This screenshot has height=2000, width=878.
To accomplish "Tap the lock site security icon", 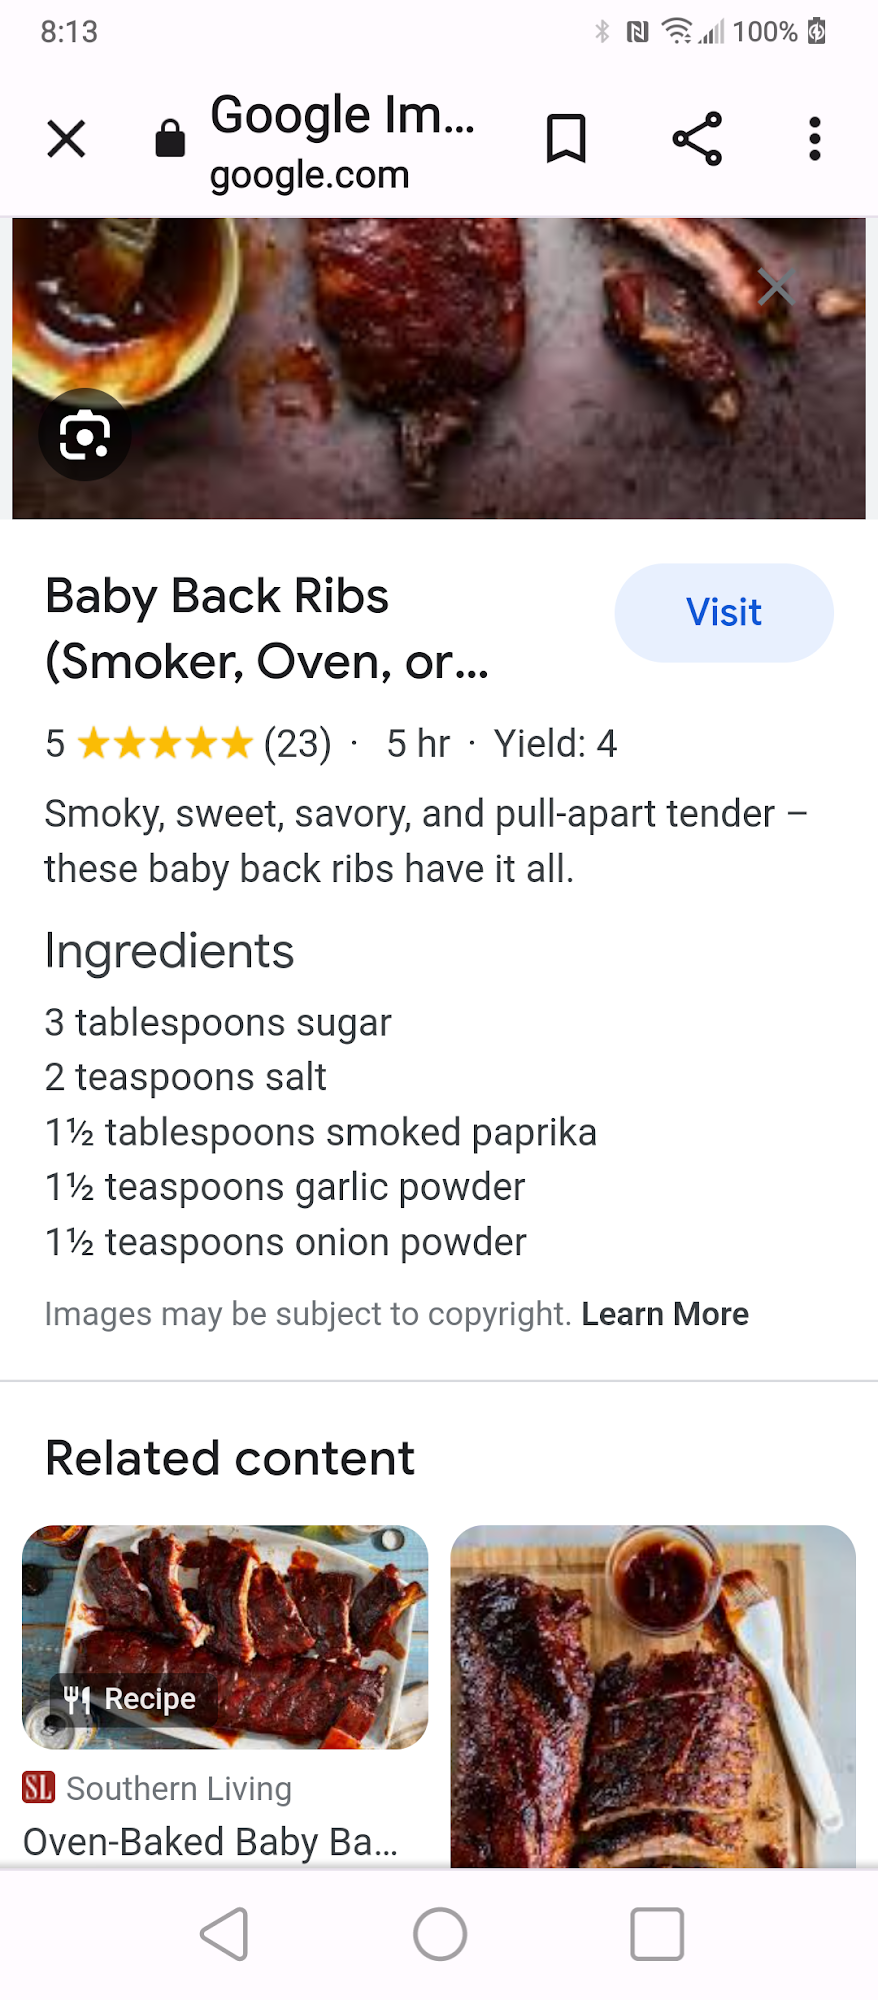I will click(x=170, y=139).
